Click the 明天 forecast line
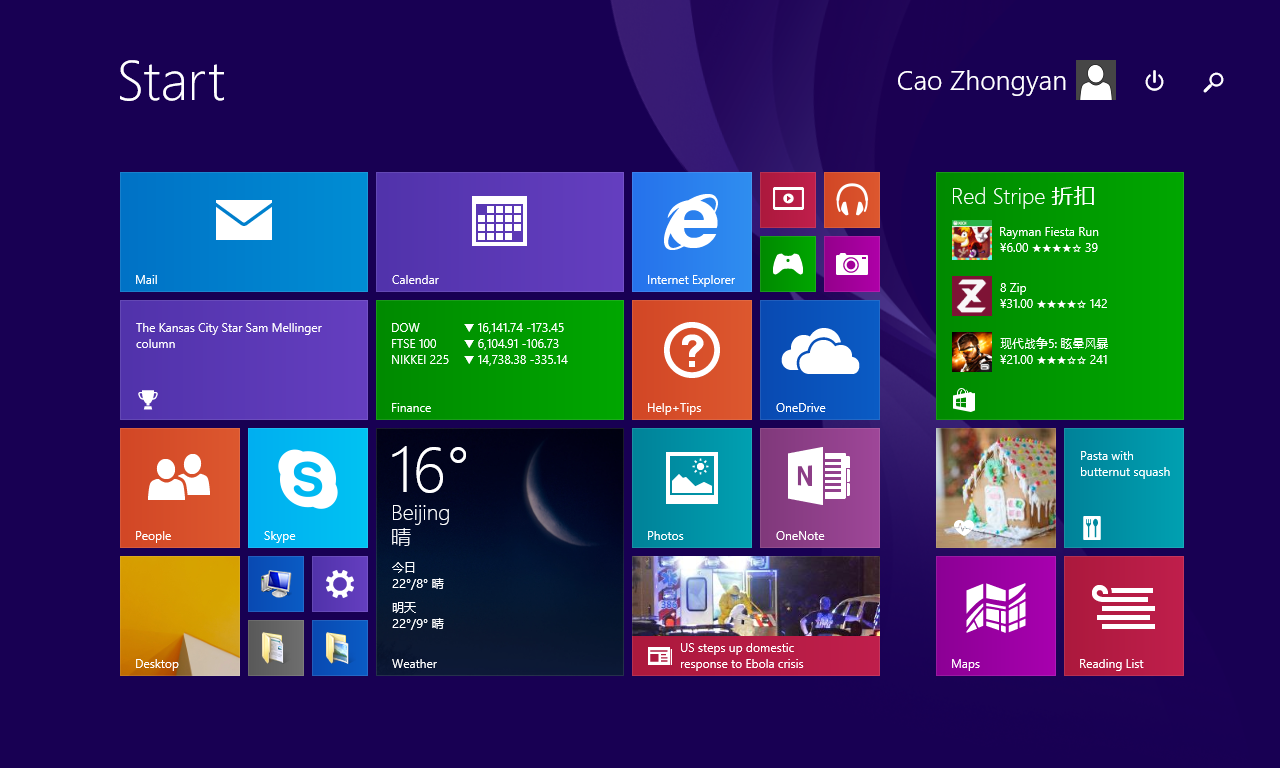The height and width of the screenshot is (768, 1280). click(417, 615)
